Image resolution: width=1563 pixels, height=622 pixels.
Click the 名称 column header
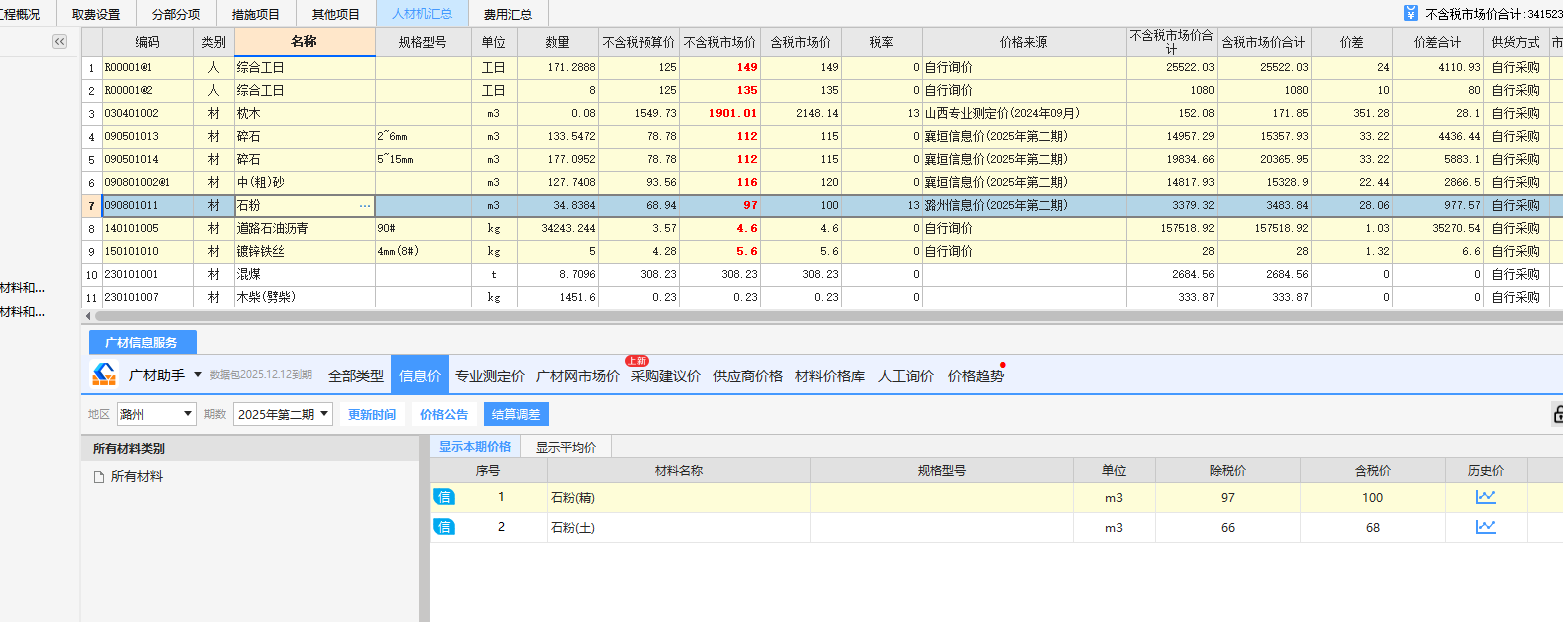[304, 42]
